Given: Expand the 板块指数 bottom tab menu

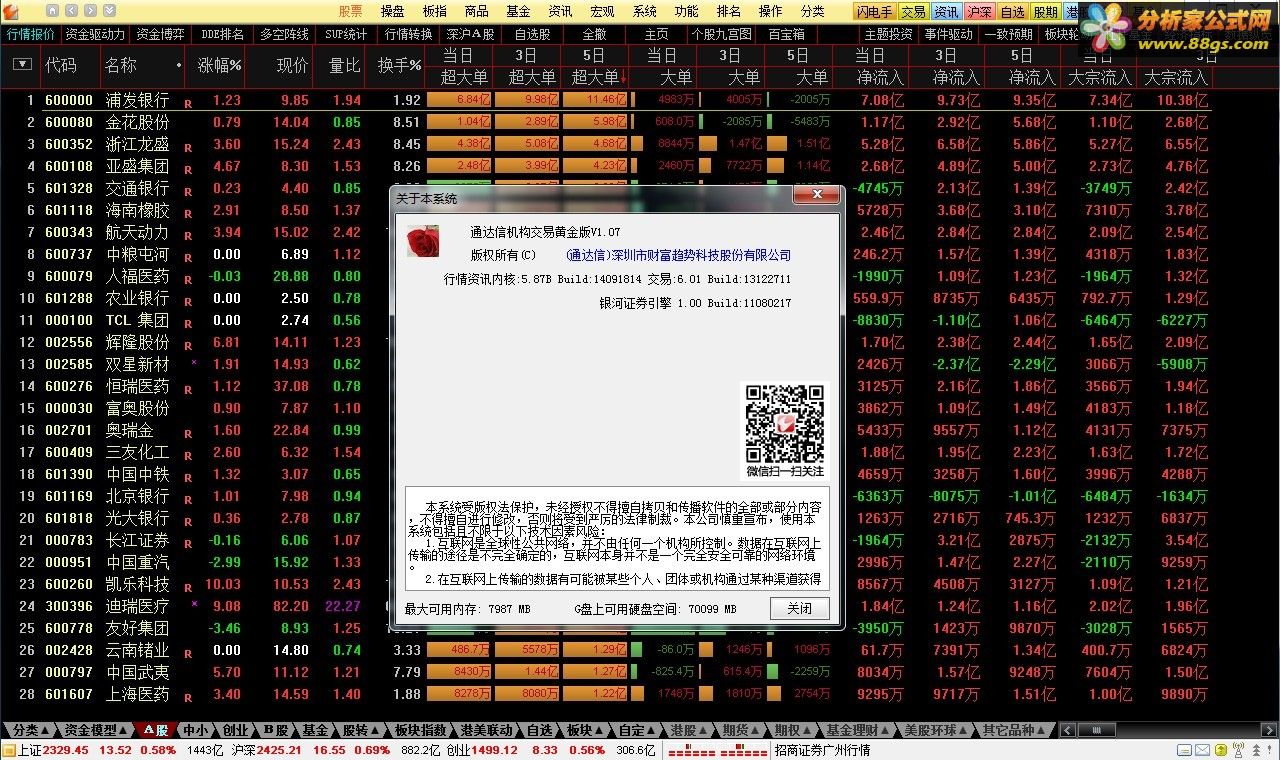Looking at the screenshot, I should pyautogui.click(x=420, y=730).
